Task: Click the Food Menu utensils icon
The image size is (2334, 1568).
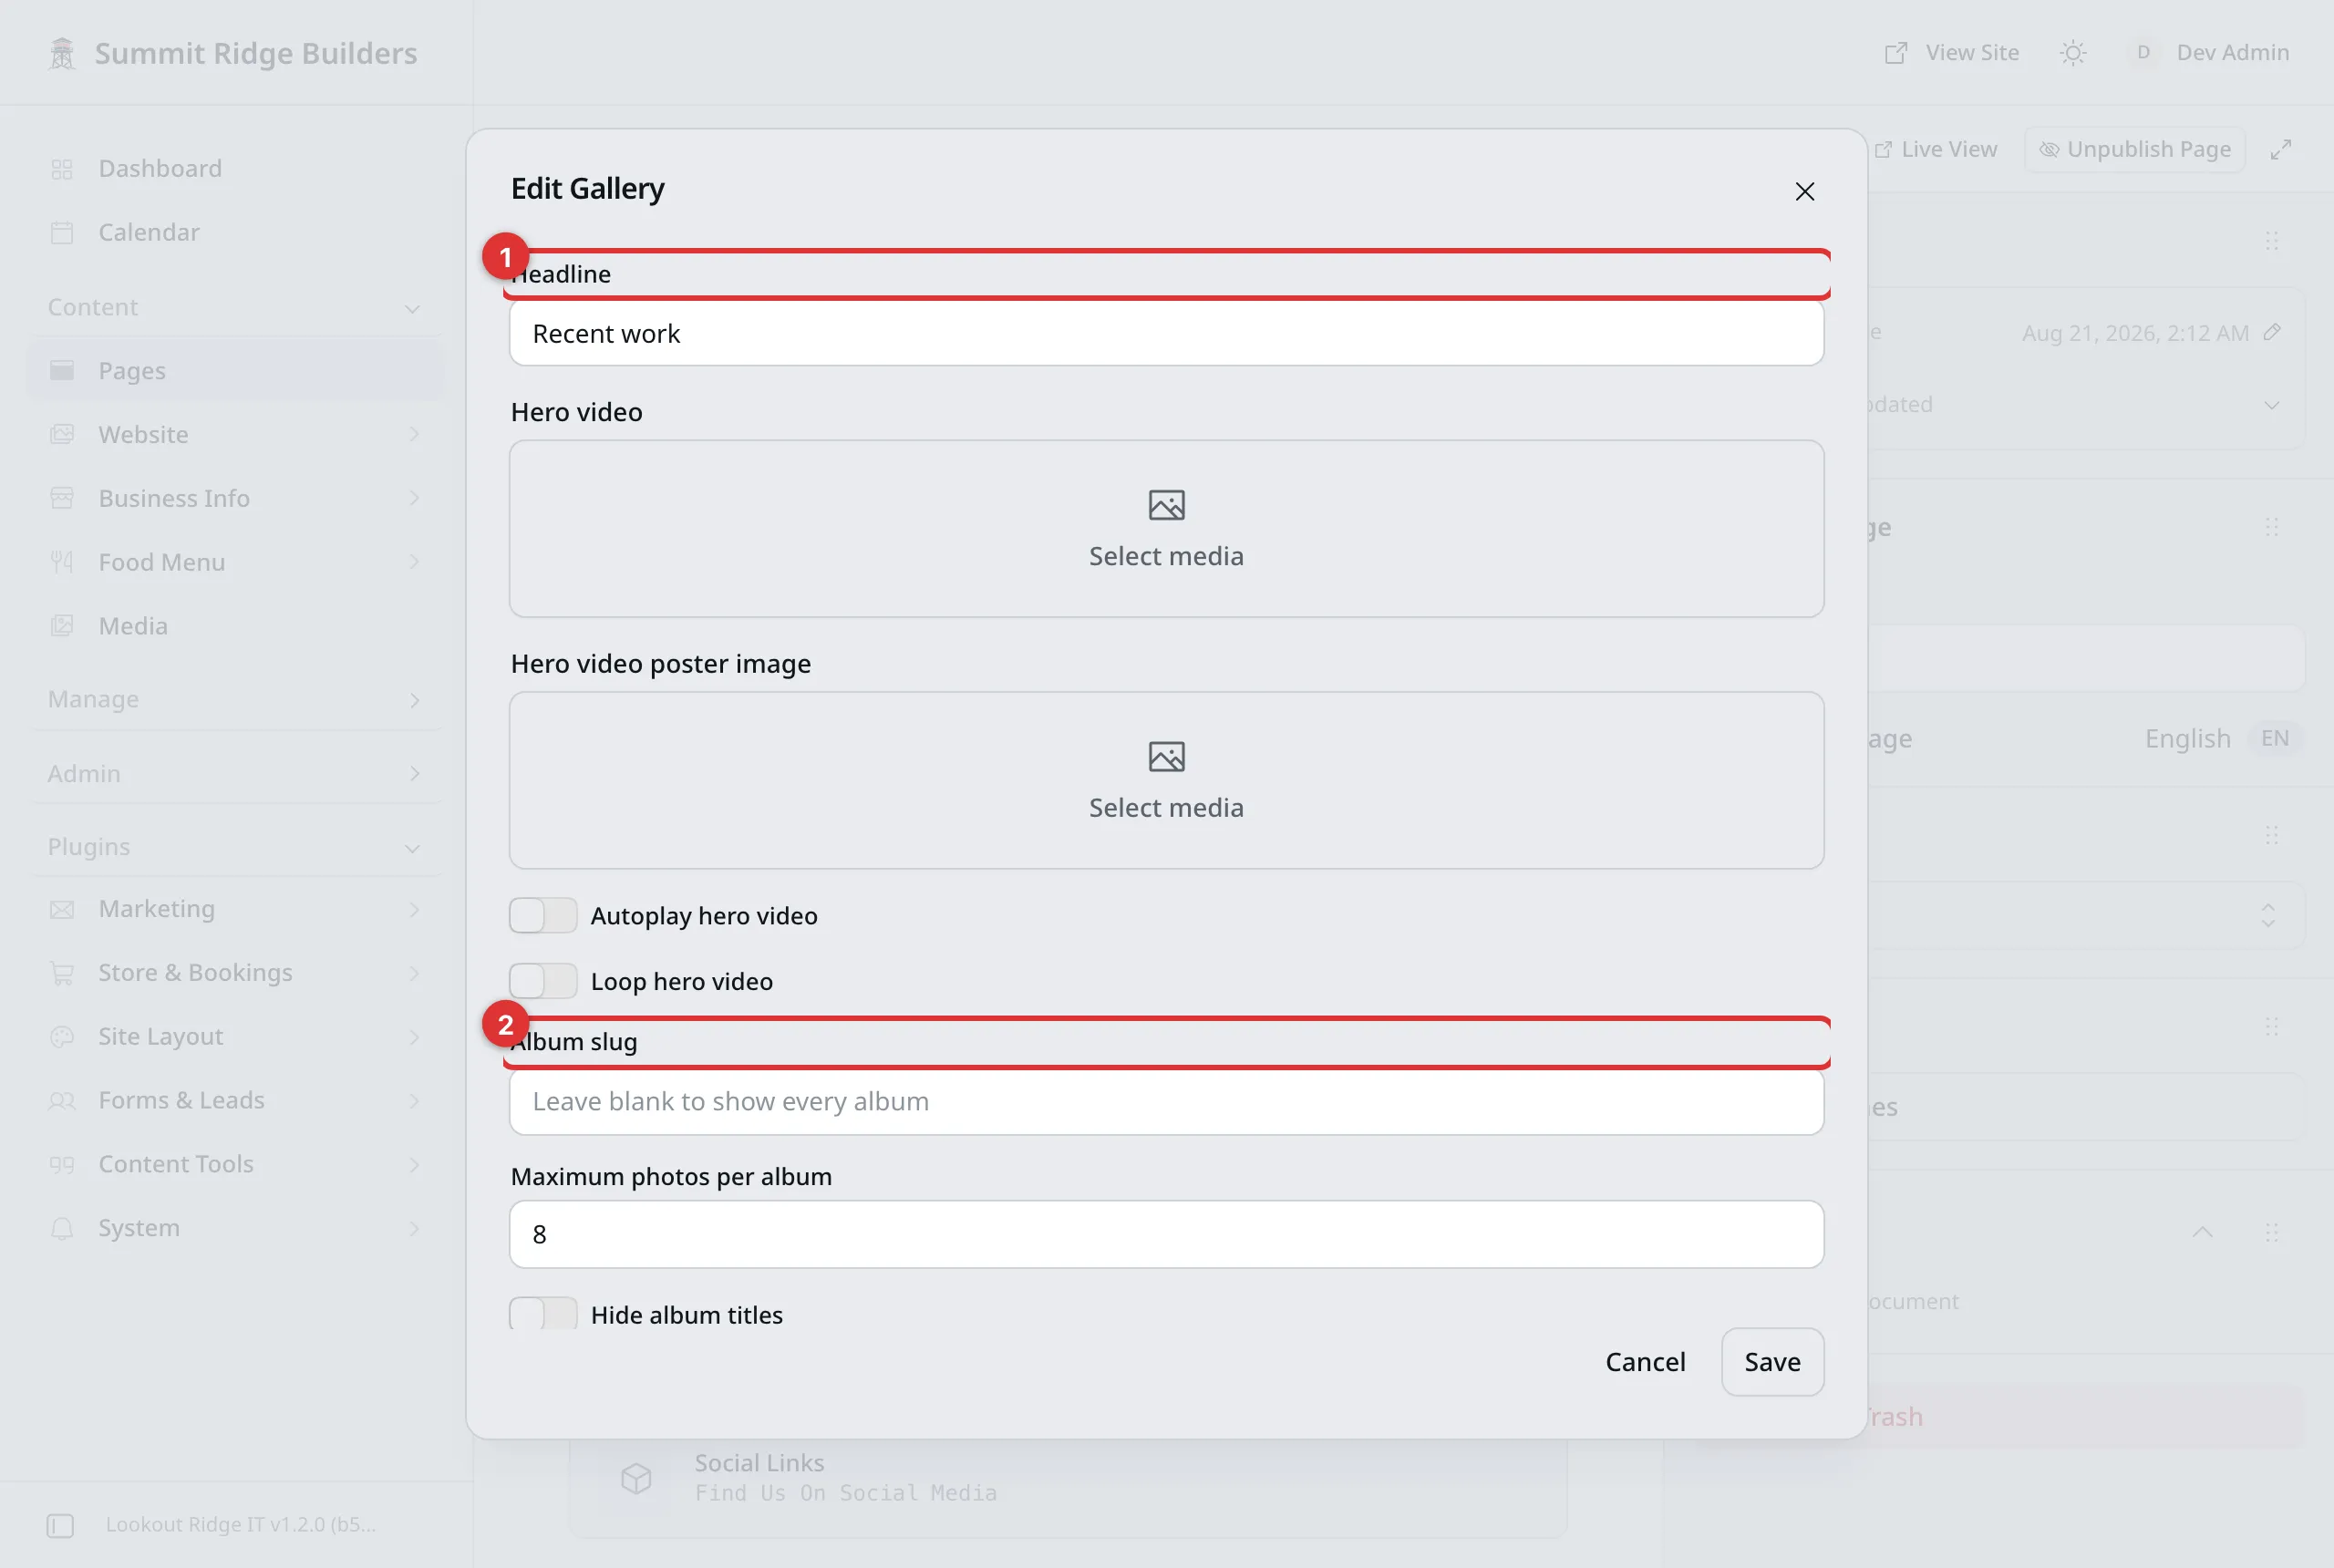Action: click(62, 562)
